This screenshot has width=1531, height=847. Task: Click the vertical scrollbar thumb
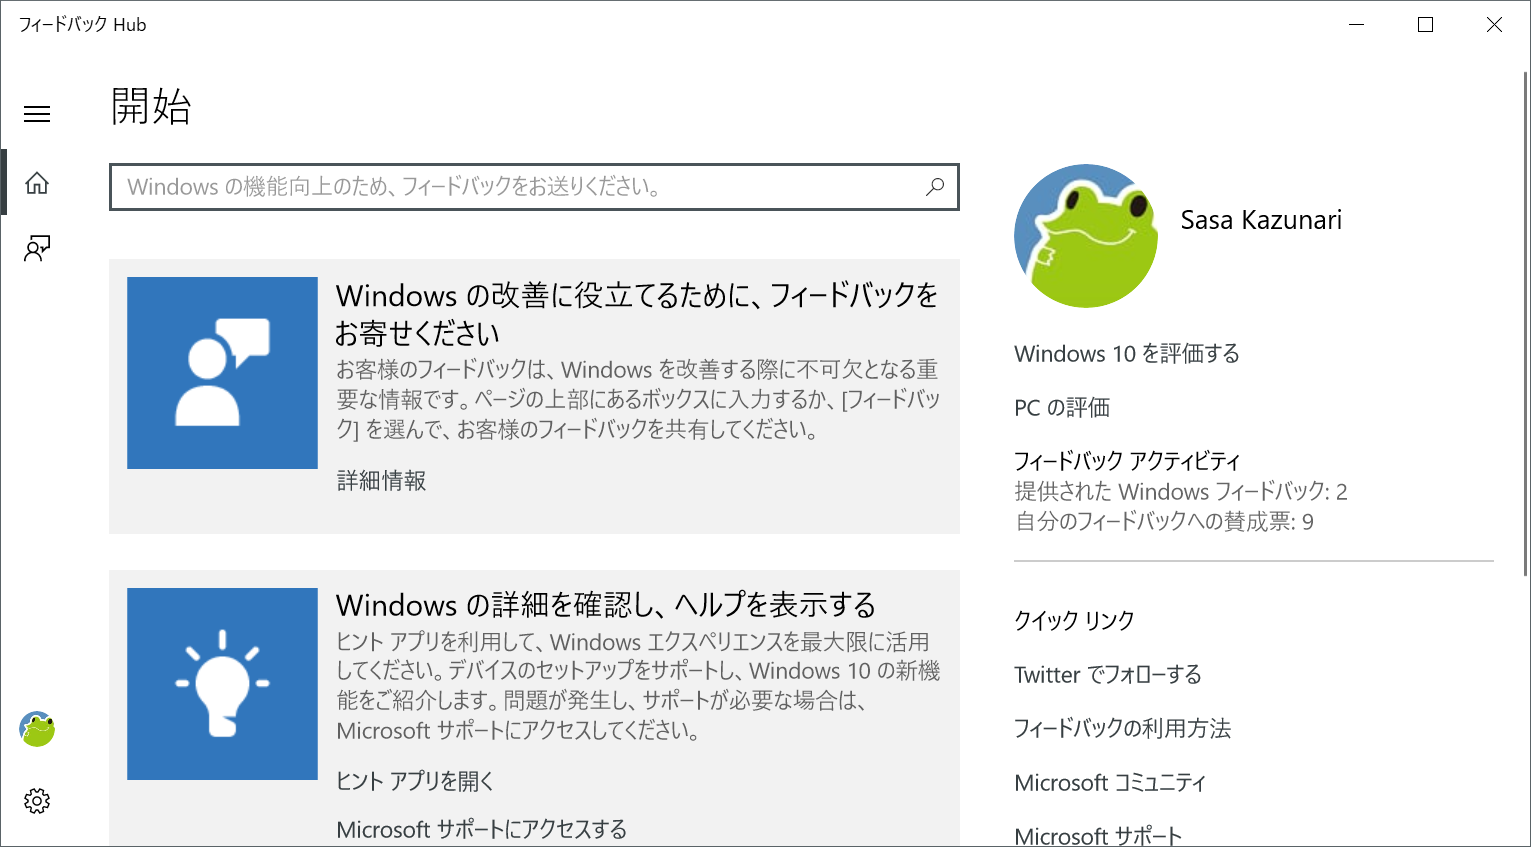(1524, 322)
